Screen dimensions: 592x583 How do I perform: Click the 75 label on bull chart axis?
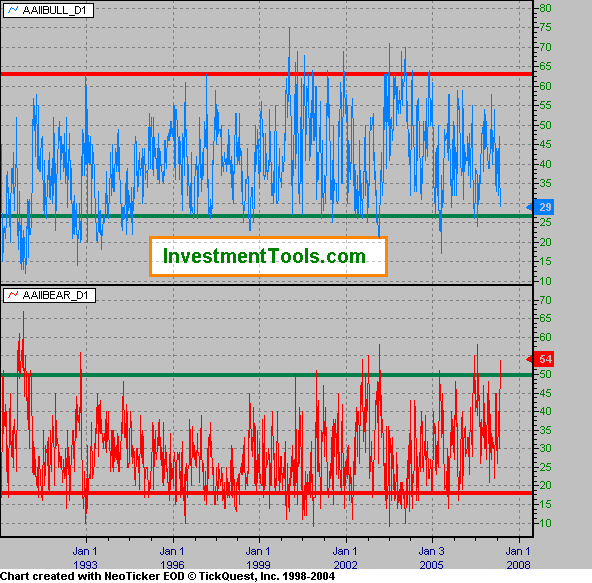tap(545, 27)
